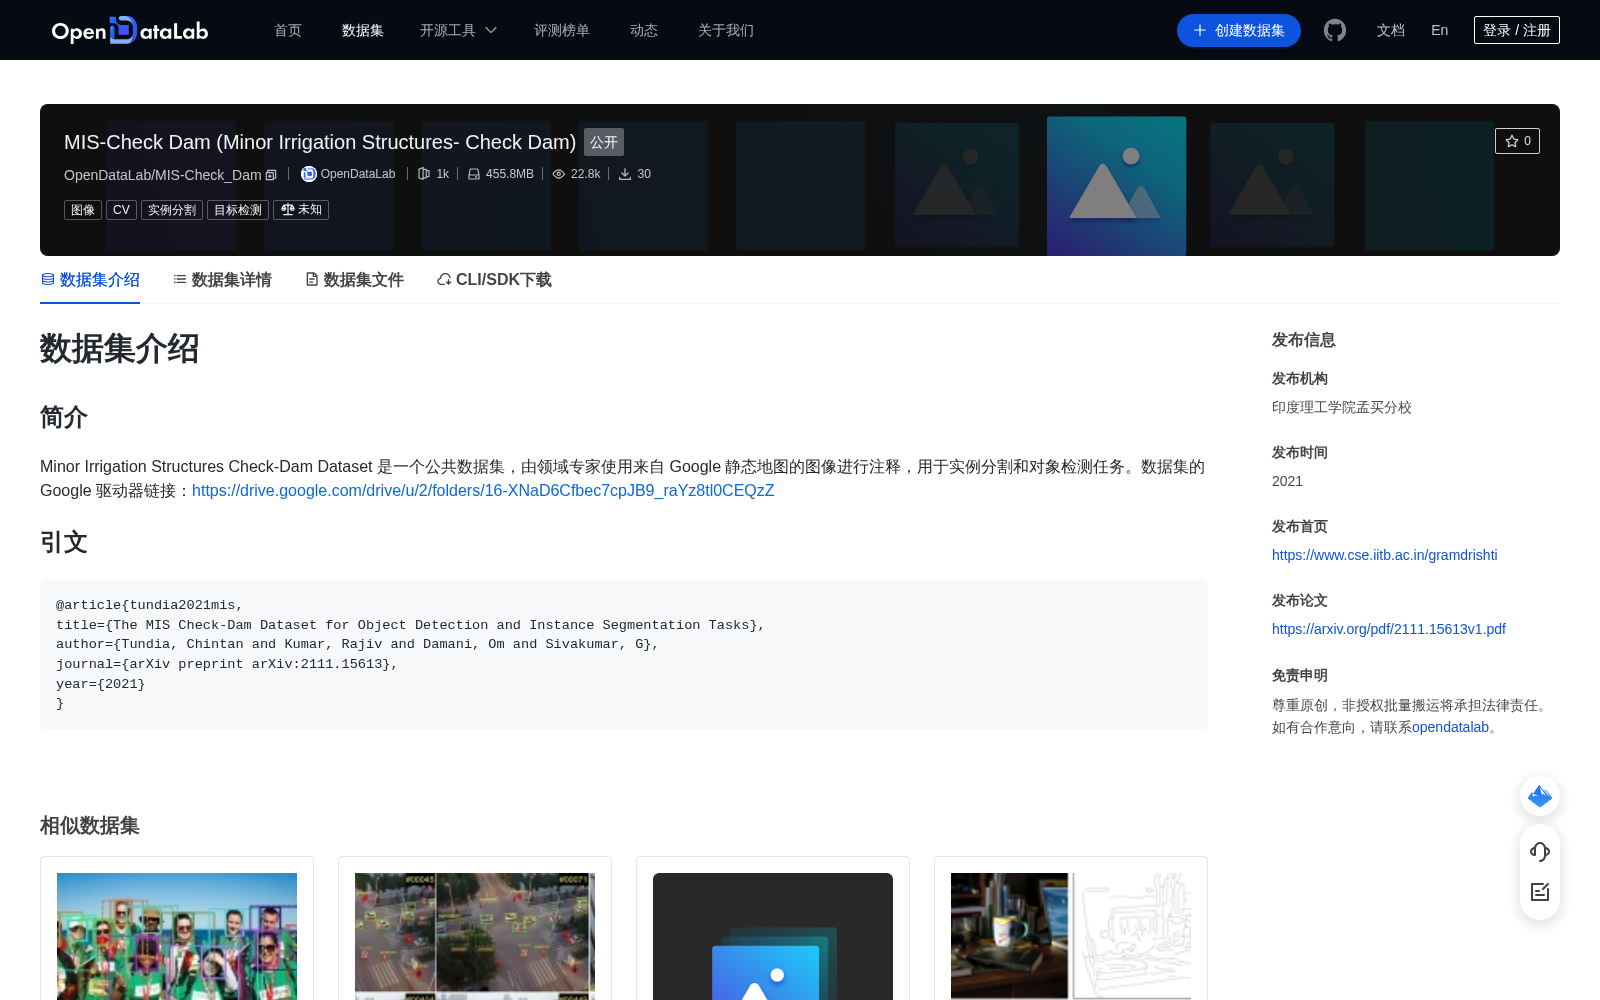The height and width of the screenshot is (1000, 1600).
Task: Click the citation code block
Action: 624,655
